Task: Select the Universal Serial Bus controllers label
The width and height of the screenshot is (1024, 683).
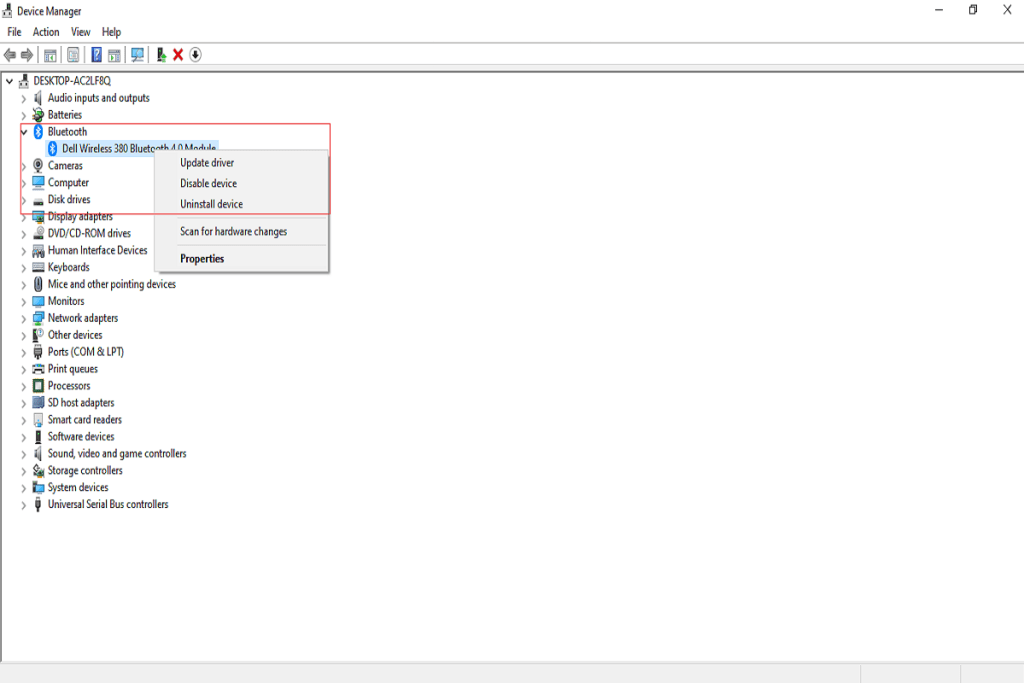Action: click(108, 504)
